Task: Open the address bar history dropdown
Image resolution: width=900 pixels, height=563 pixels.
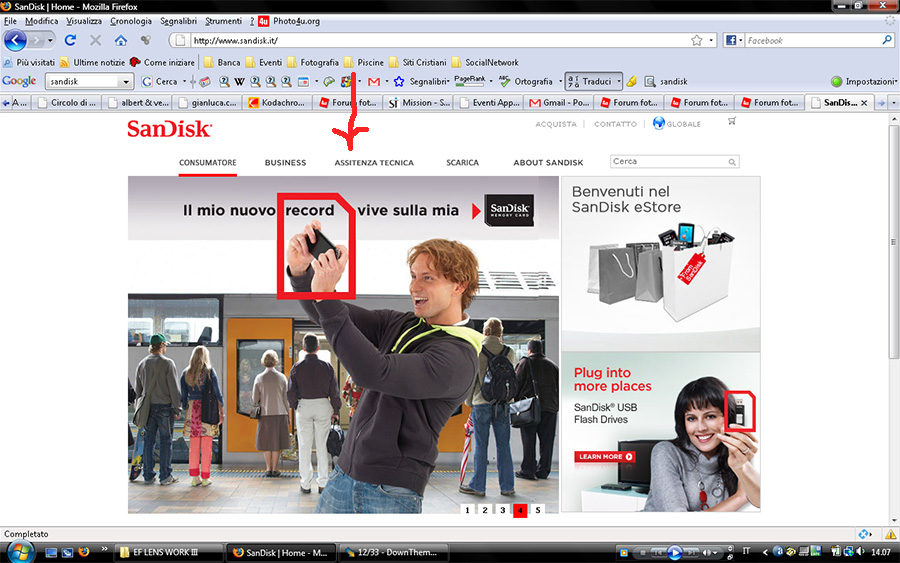Action: click(x=711, y=40)
